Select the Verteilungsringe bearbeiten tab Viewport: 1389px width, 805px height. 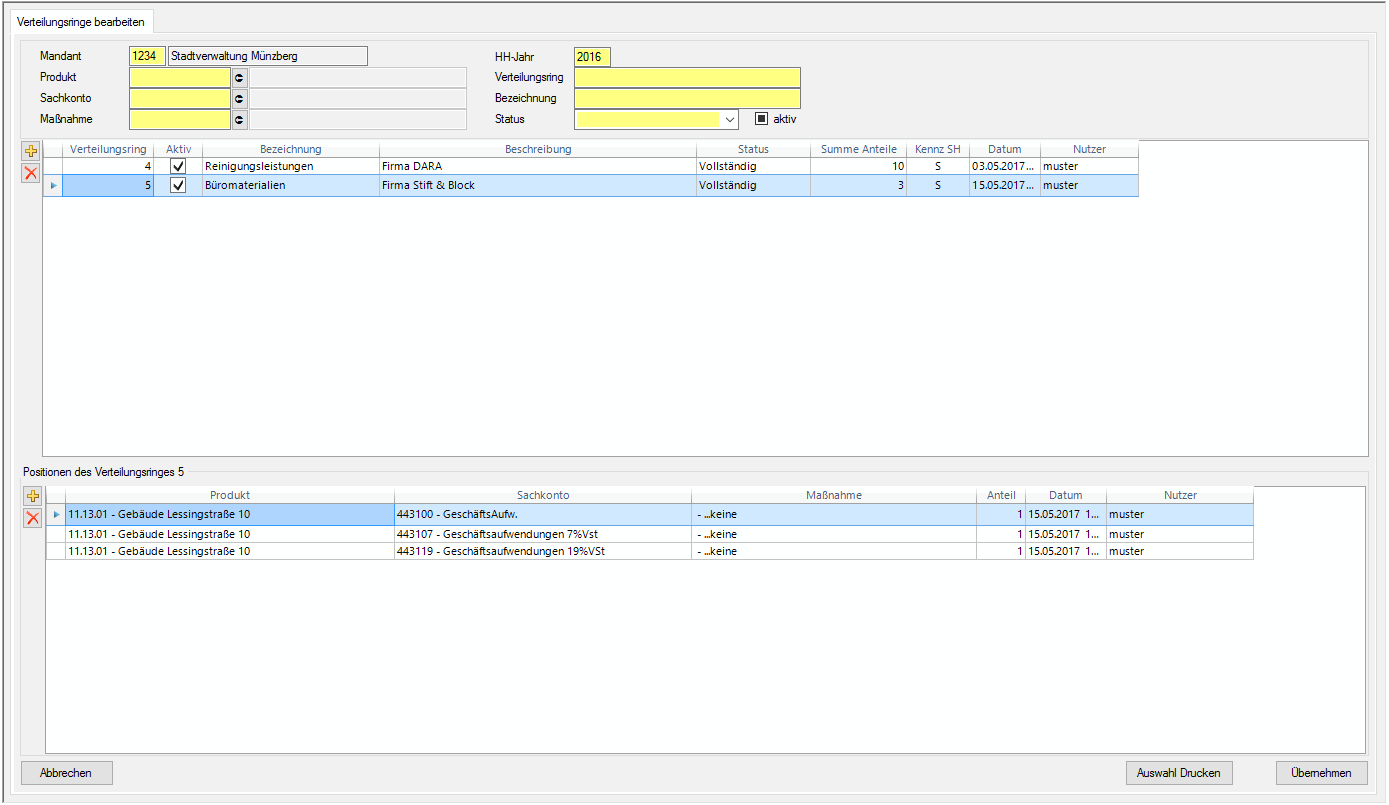point(81,22)
